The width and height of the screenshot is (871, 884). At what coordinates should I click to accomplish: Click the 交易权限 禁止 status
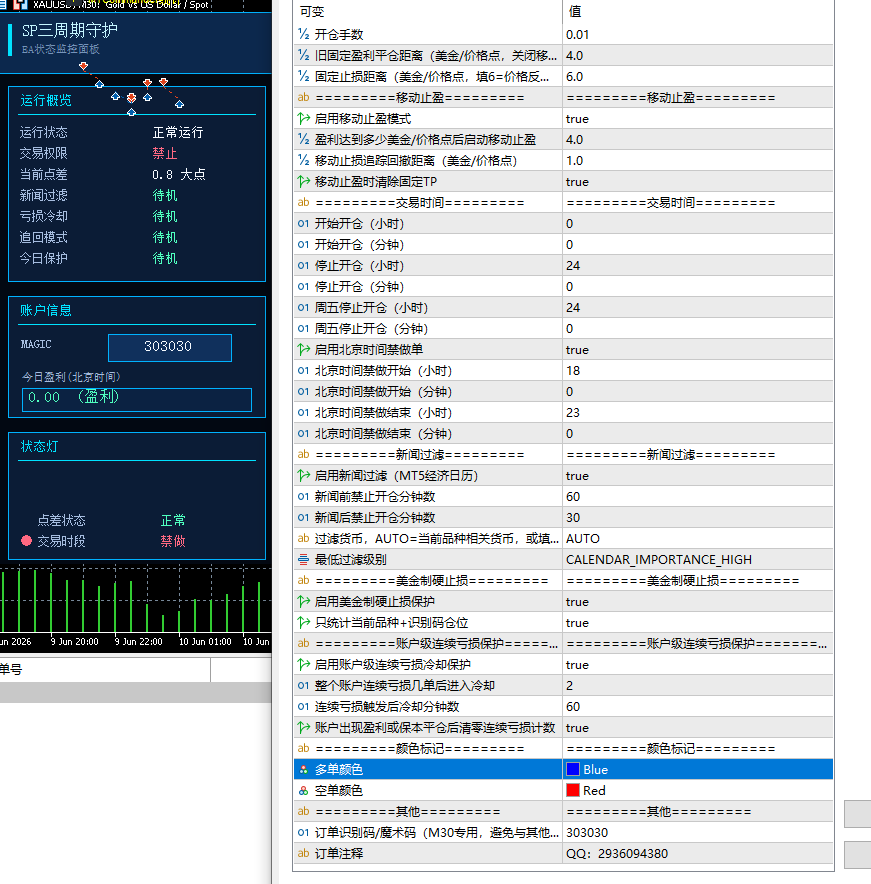[165, 153]
